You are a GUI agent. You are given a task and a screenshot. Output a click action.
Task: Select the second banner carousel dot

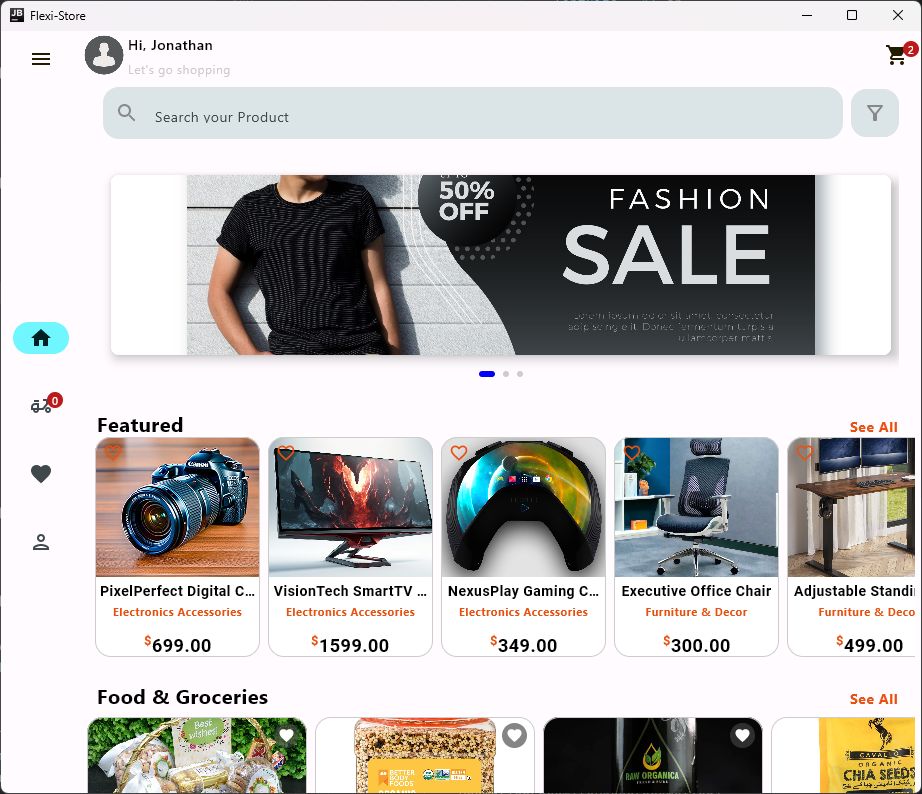(x=506, y=374)
